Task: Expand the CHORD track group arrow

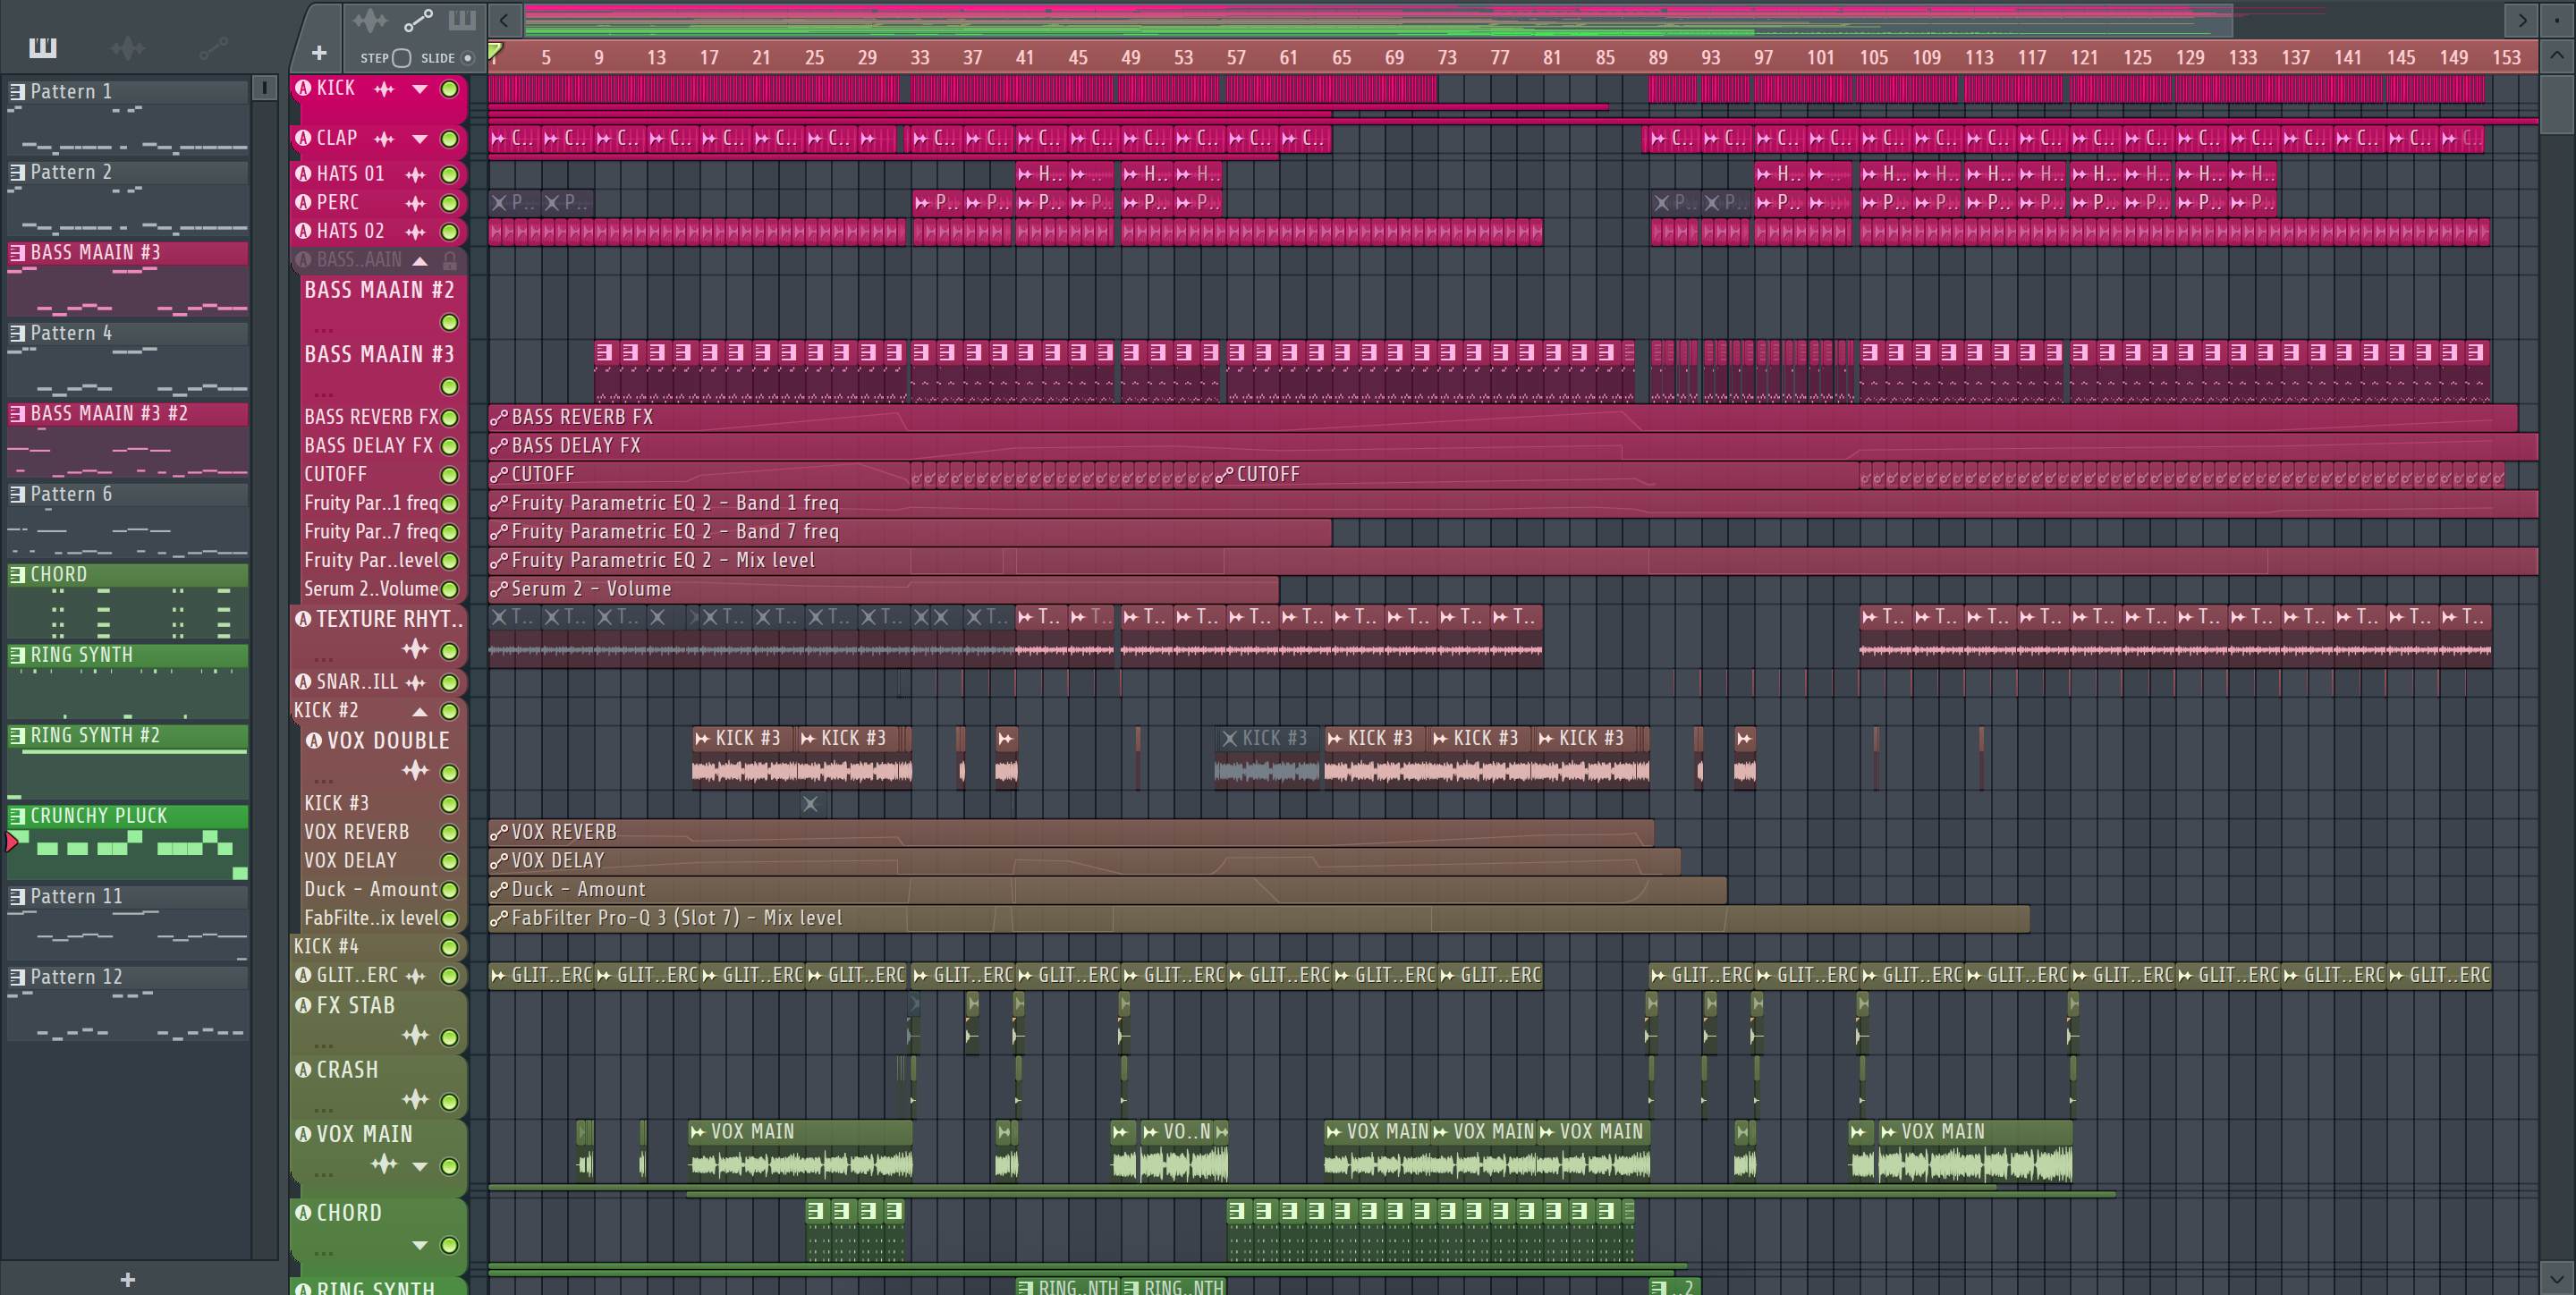Action: 420,1246
